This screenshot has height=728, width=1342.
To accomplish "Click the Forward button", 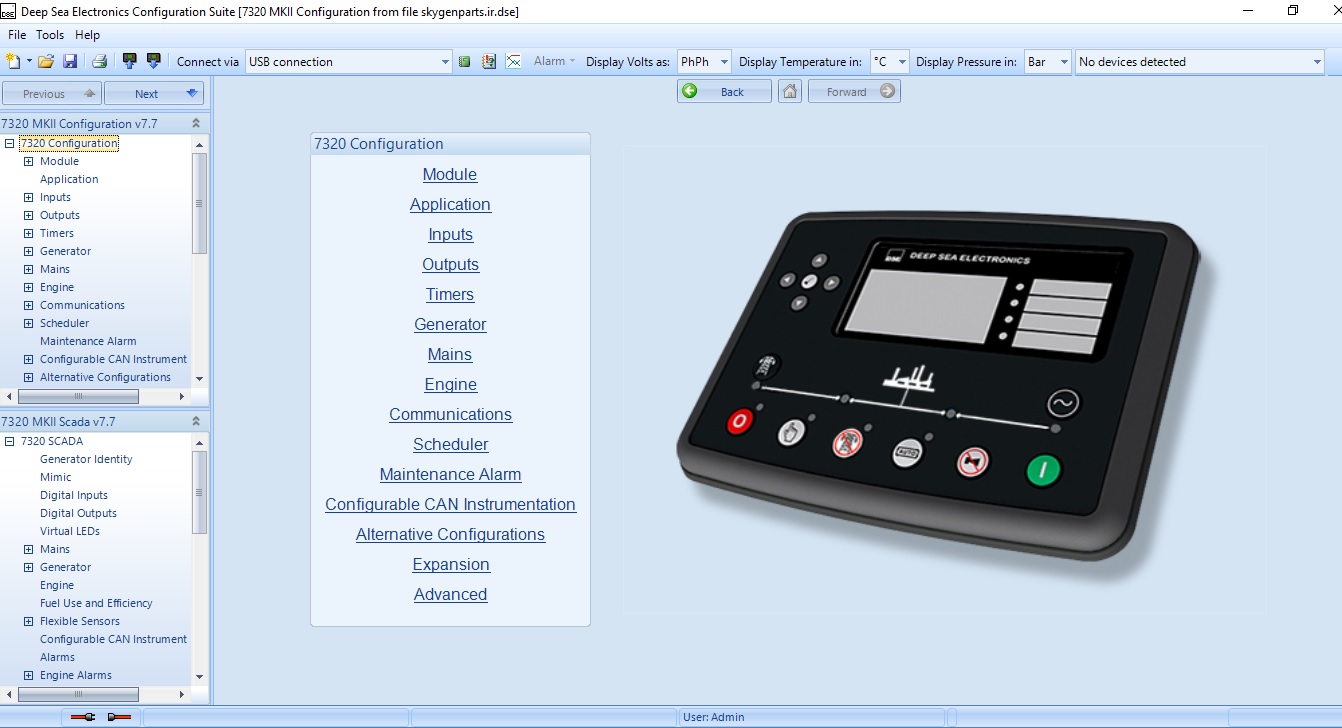I will (x=854, y=91).
